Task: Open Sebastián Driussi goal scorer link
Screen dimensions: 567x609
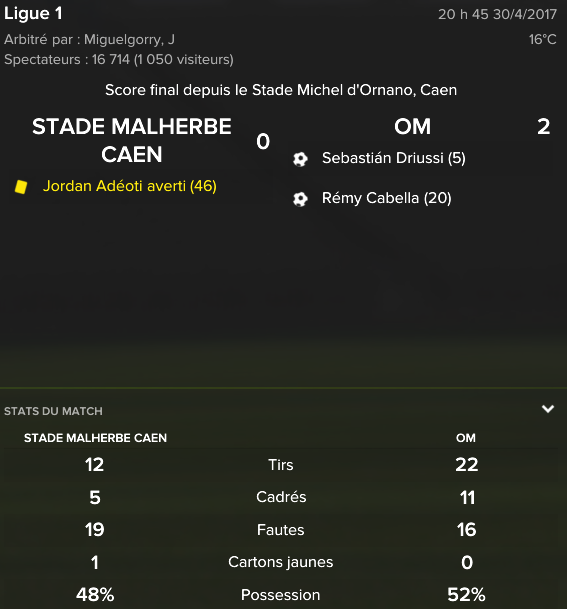Action: pos(393,158)
